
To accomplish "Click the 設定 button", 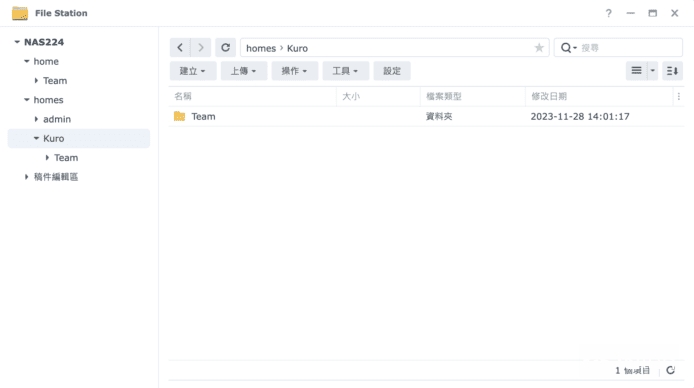I will coord(392,71).
